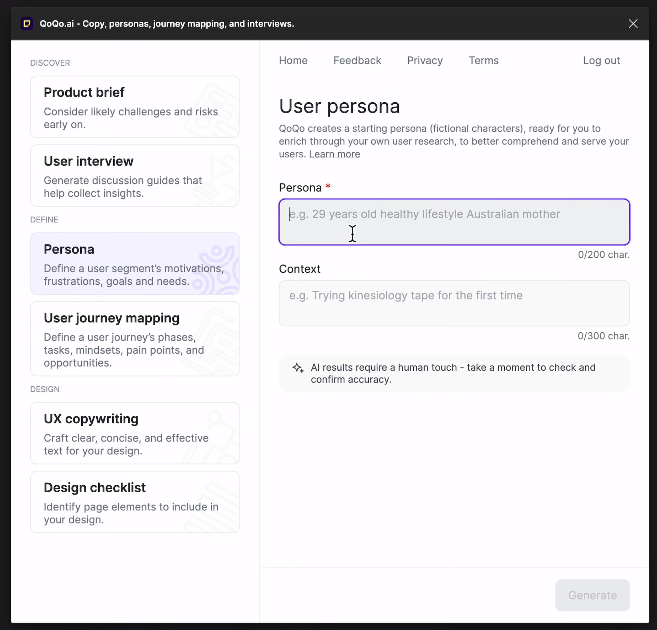Open the Product brief card
This screenshot has width=657, height=630.
(x=135, y=106)
